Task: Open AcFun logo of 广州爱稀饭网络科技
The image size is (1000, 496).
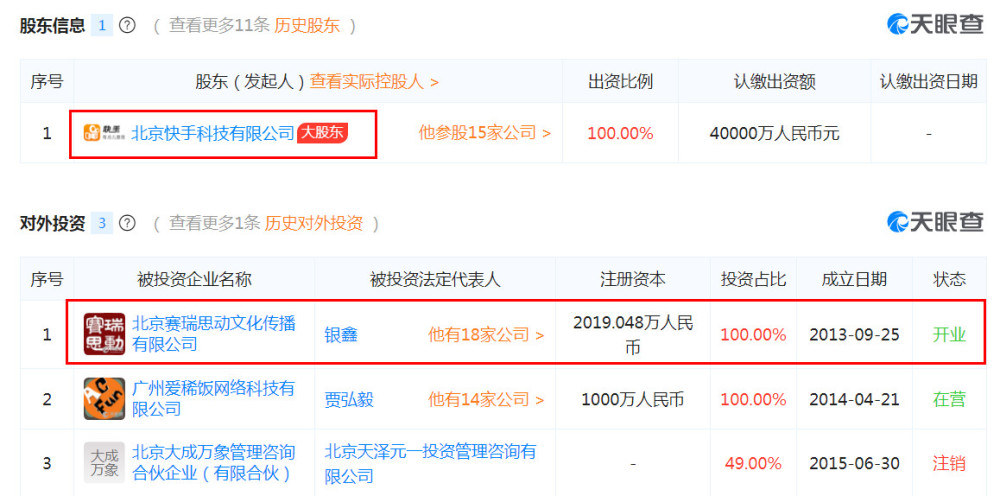Action: click(x=105, y=399)
